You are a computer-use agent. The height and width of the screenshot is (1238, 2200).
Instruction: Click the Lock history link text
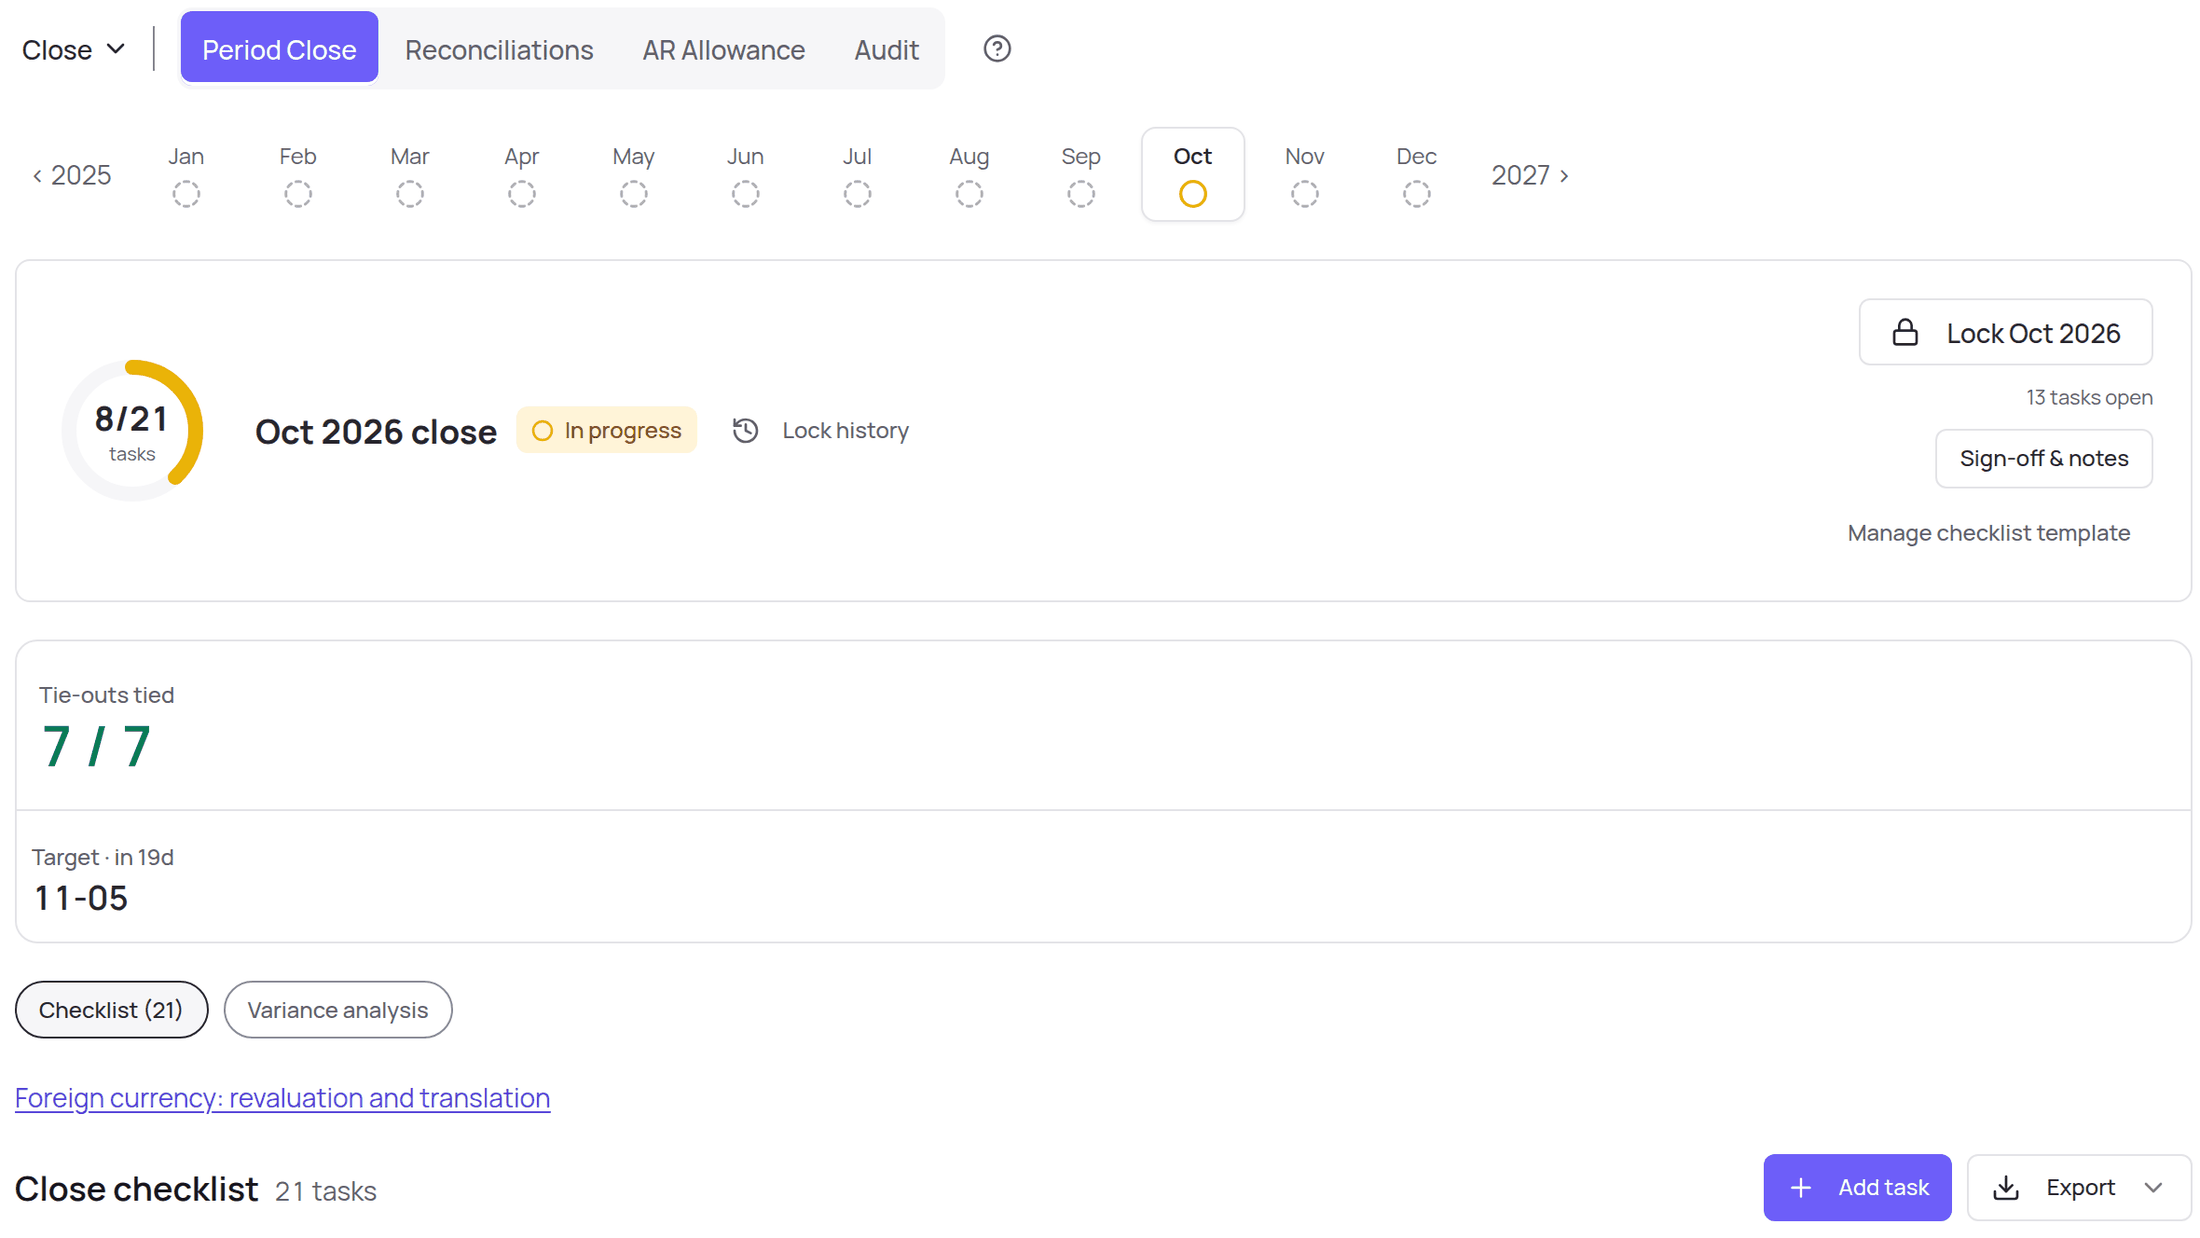(845, 430)
